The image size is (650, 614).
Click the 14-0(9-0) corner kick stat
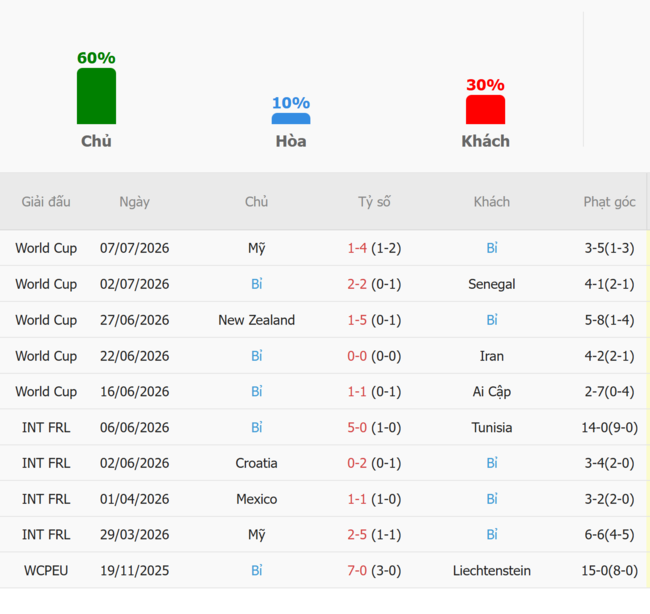tap(609, 427)
